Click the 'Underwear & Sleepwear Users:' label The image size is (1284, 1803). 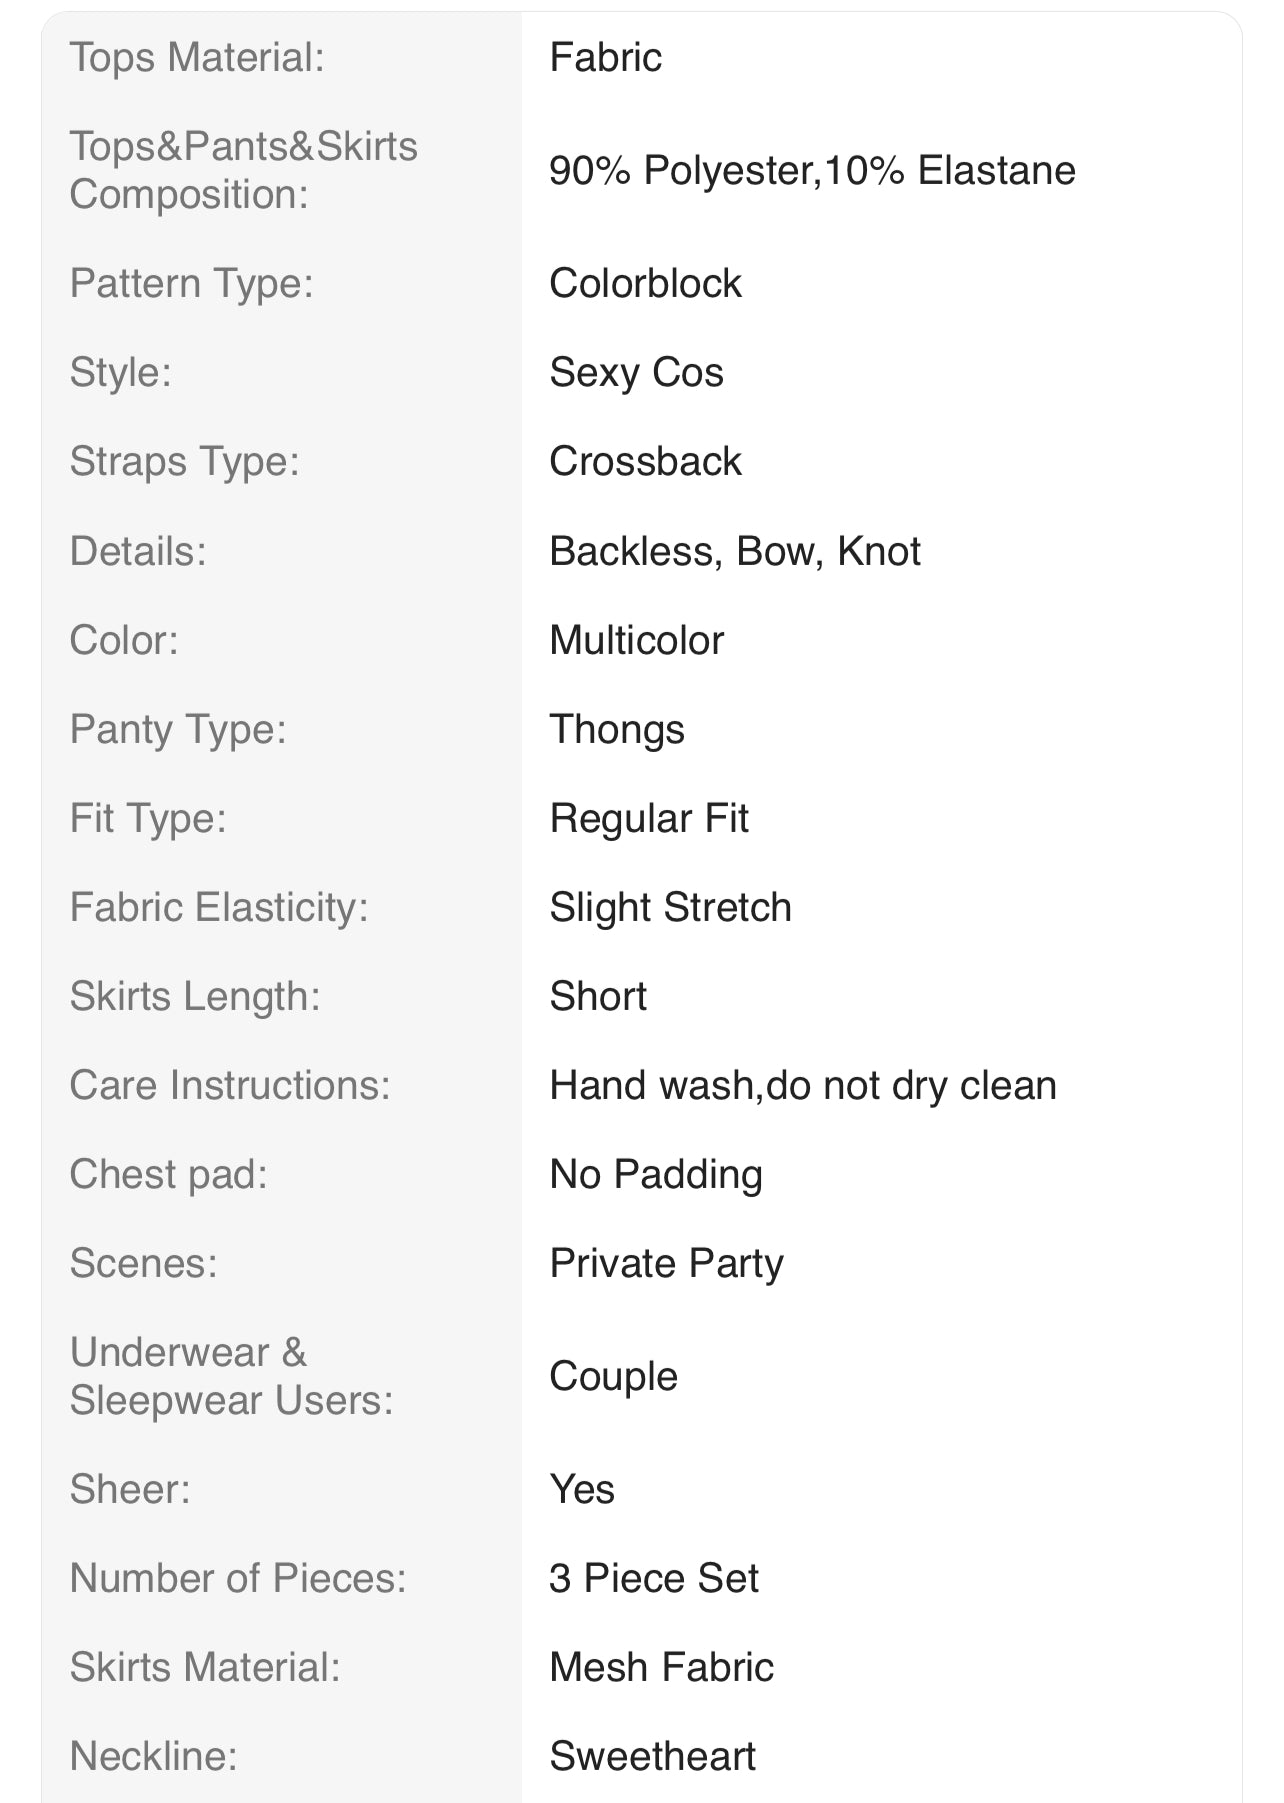[x=232, y=1376]
